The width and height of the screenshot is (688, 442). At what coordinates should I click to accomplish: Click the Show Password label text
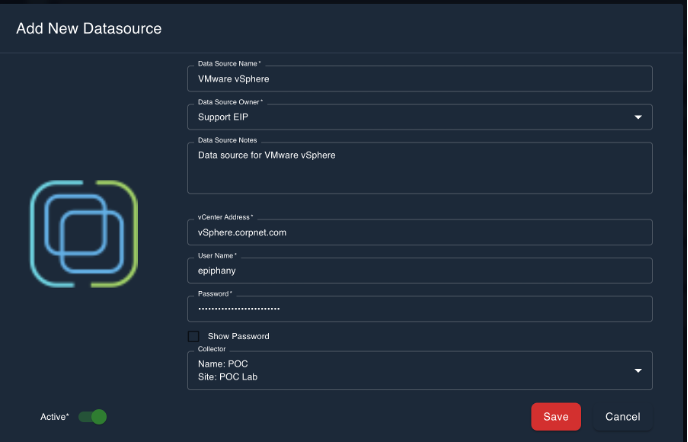point(238,336)
